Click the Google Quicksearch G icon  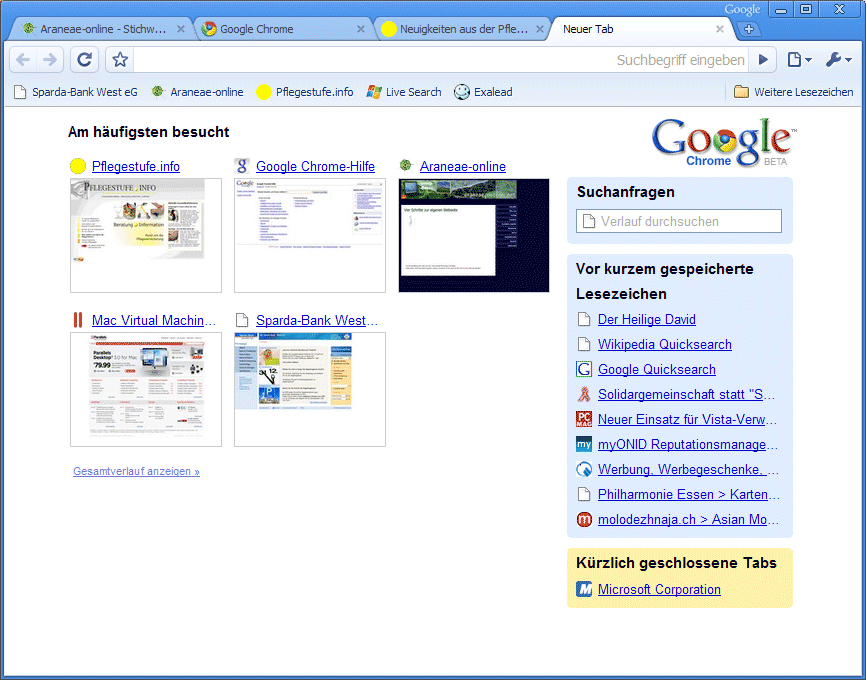[x=584, y=370]
